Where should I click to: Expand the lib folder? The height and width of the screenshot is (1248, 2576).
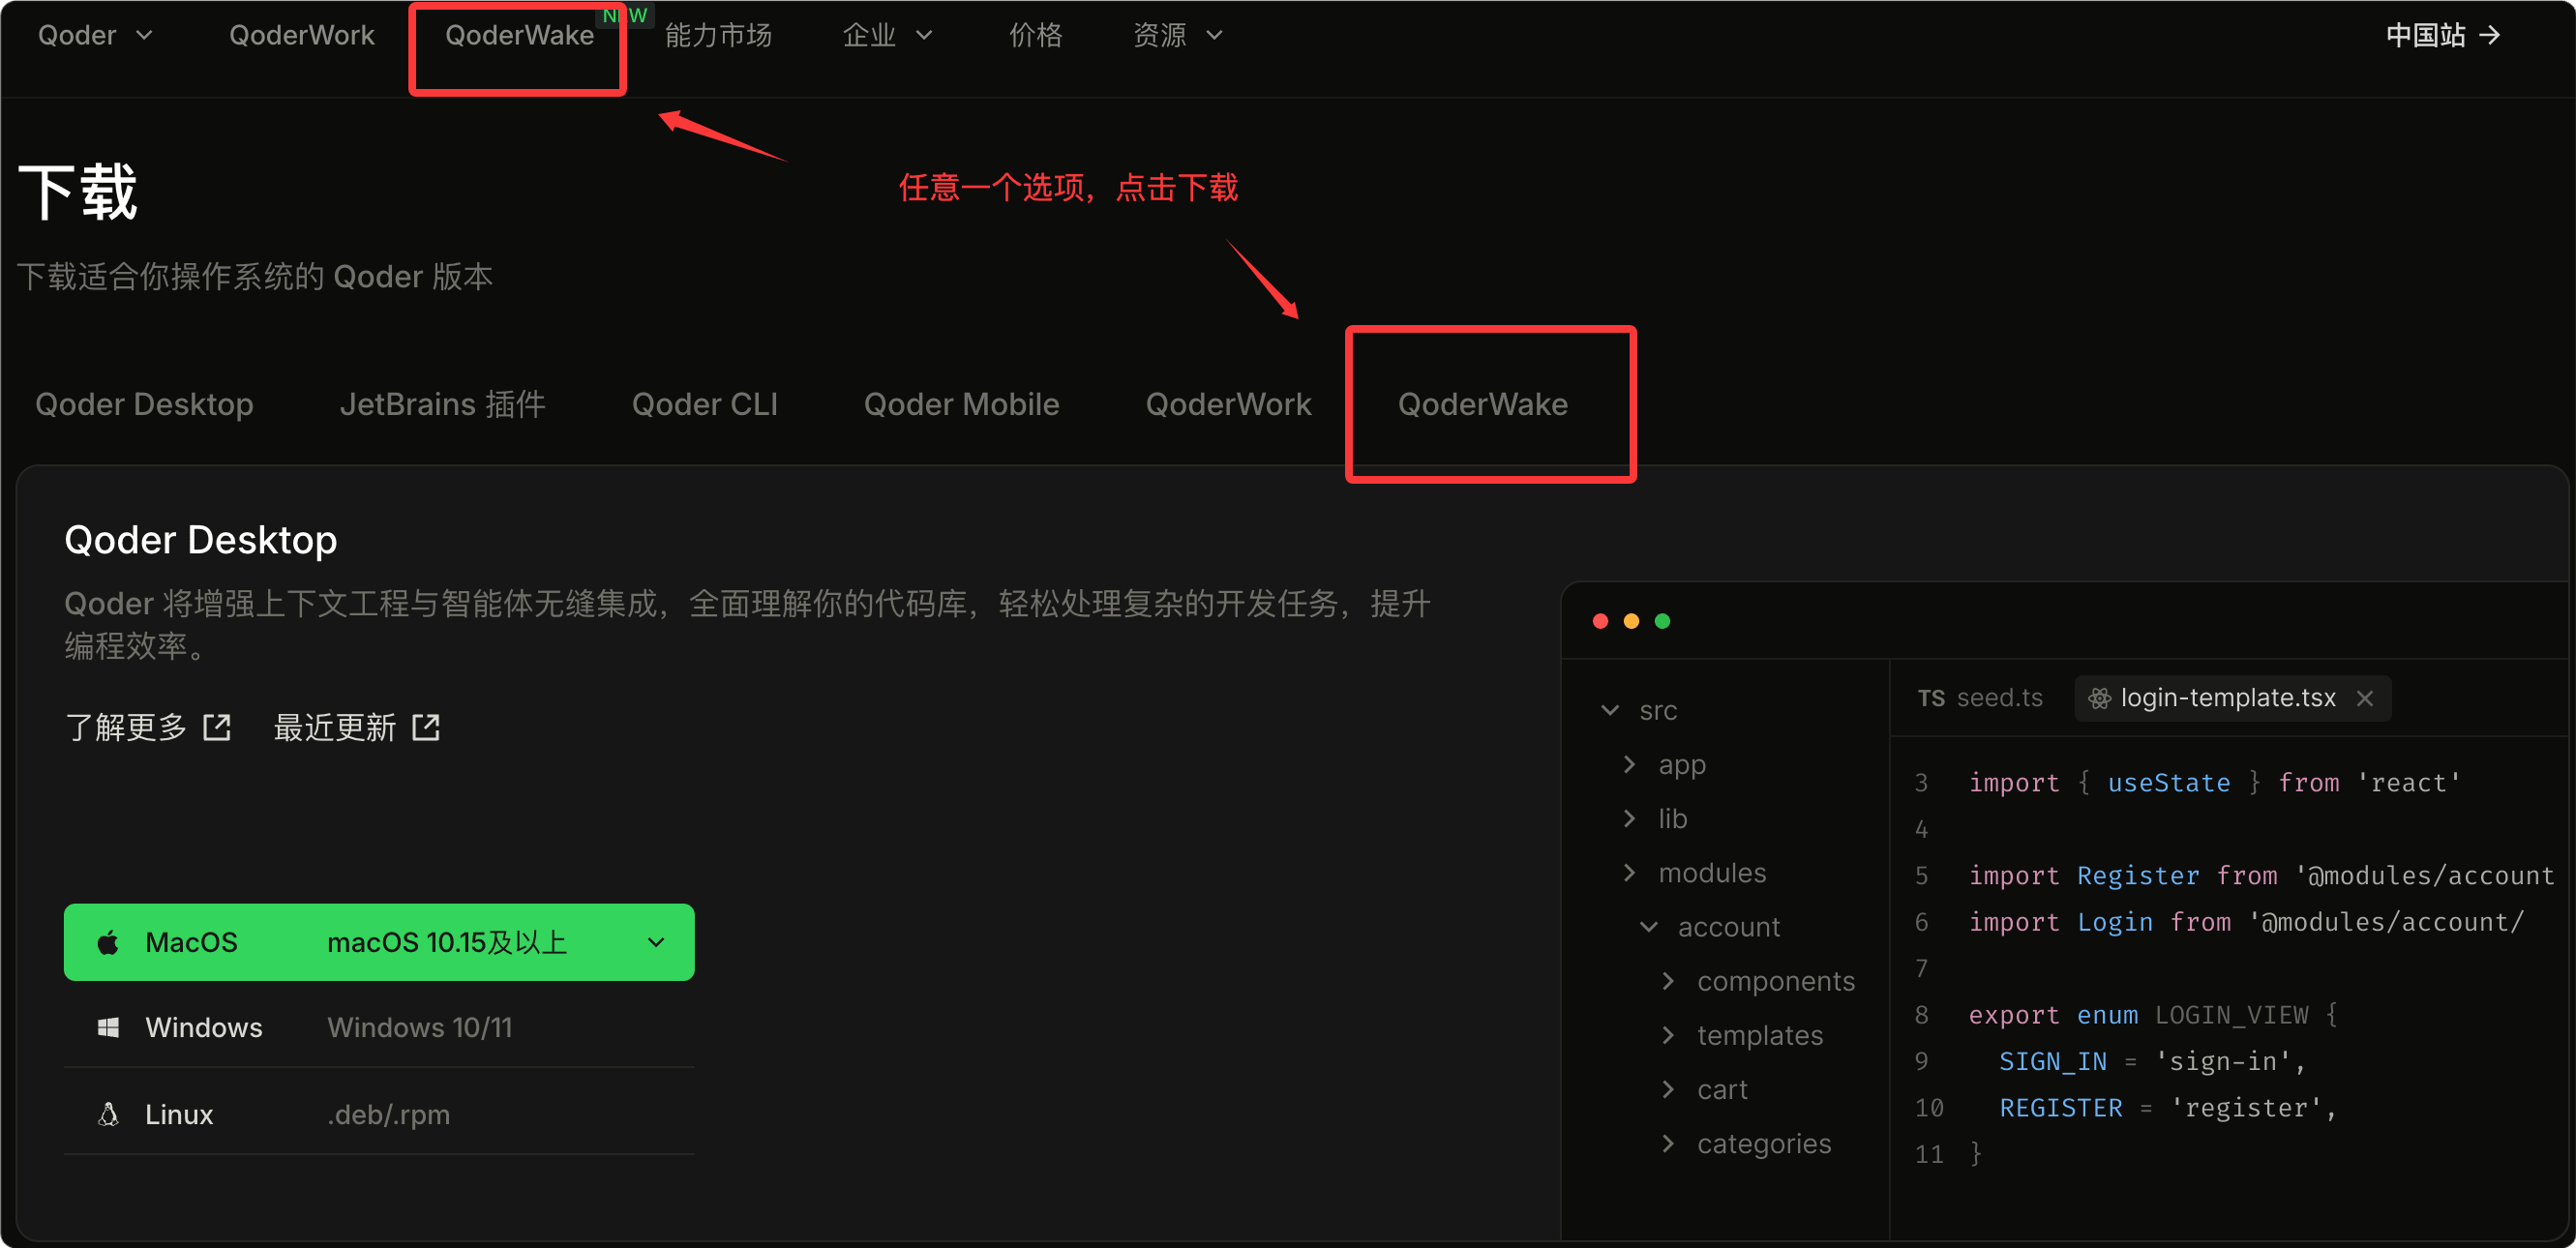click(x=1630, y=818)
